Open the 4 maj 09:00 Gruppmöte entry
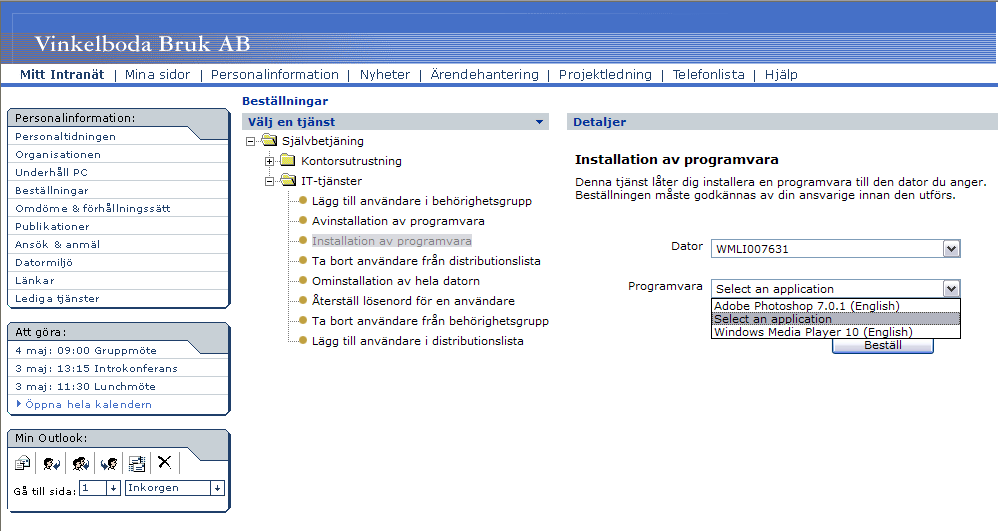This screenshot has width=998, height=531. [x=86, y=350]
